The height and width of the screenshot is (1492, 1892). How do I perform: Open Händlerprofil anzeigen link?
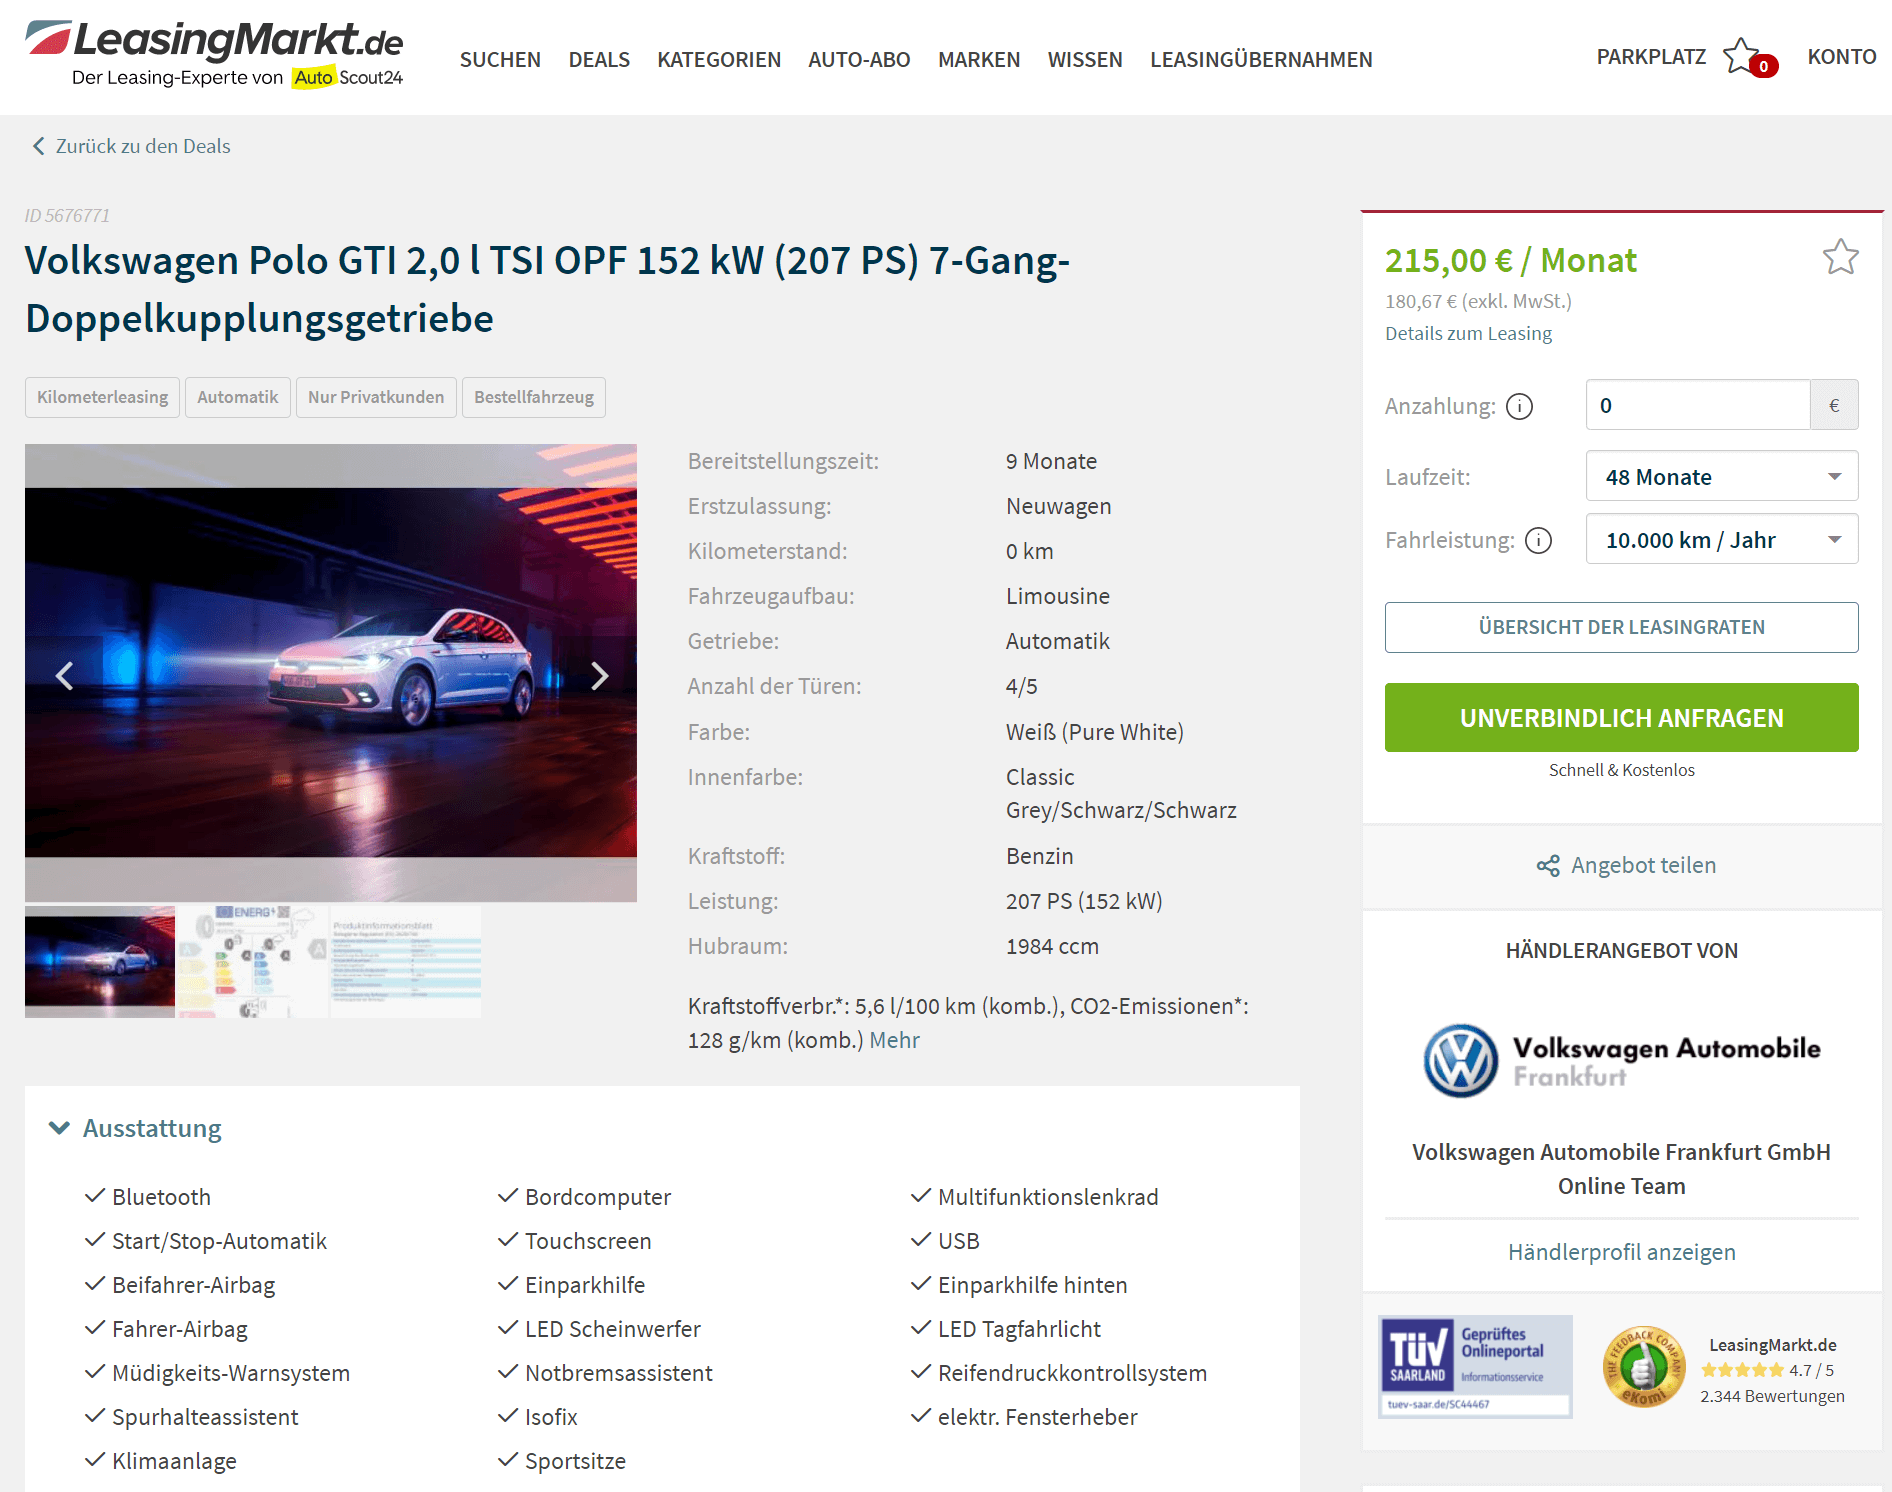tap(1621, 1252)
